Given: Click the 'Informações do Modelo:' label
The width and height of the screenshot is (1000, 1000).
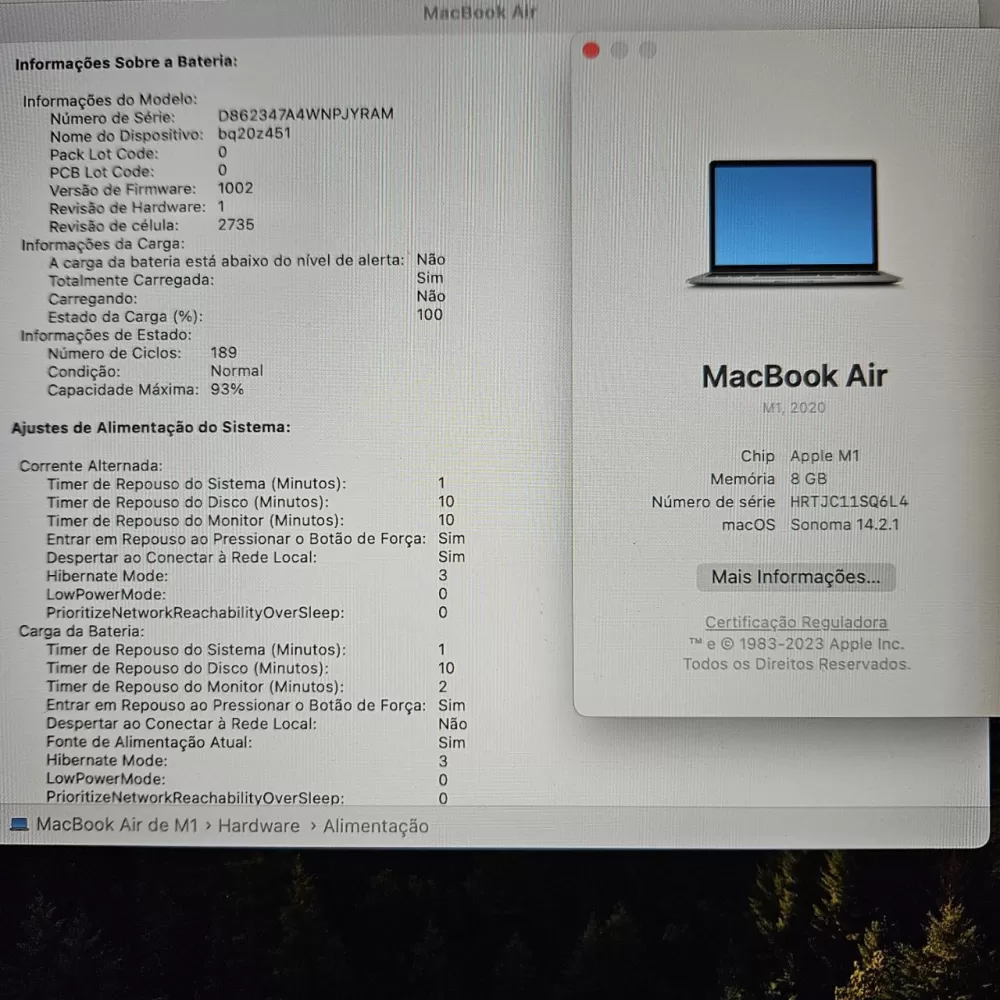Looking at the screenshot, I should click(x=110, y=100).
